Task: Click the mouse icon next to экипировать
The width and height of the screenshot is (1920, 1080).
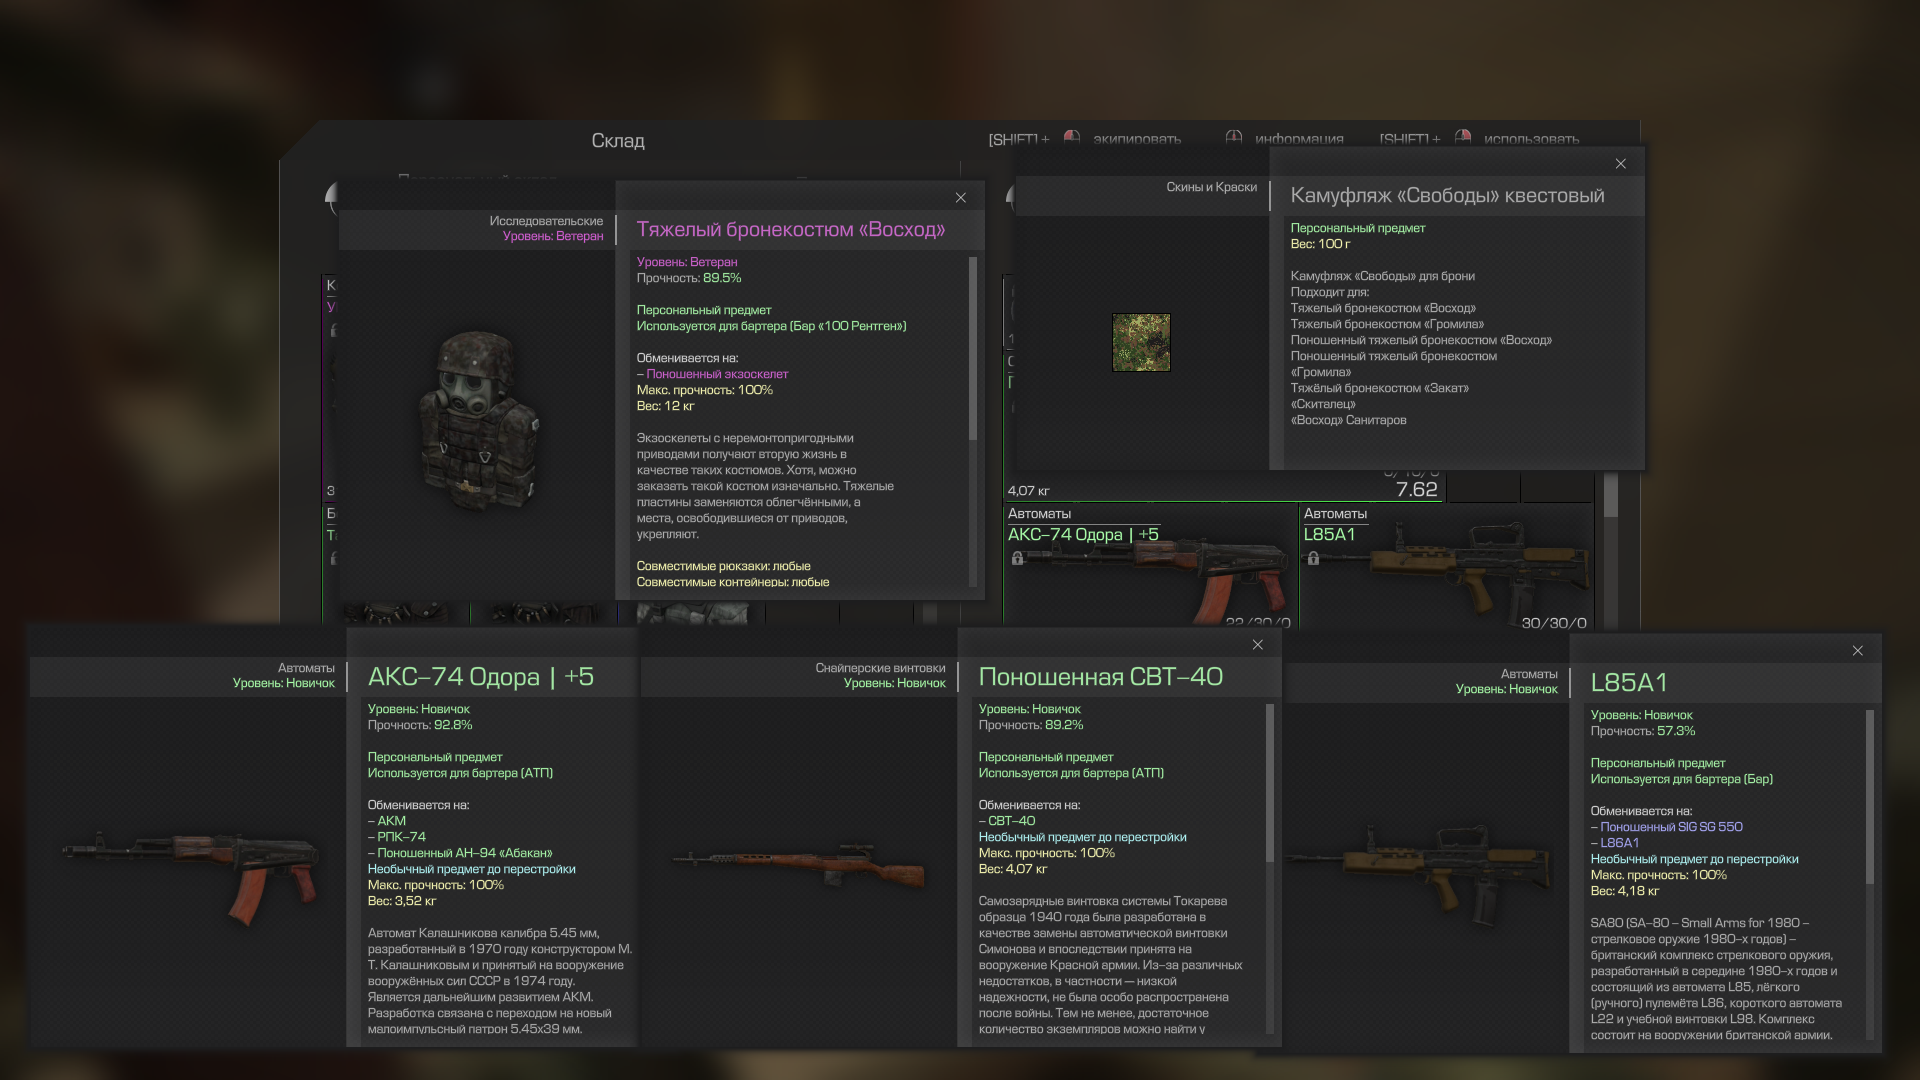Action: [x=1071, y=138]
